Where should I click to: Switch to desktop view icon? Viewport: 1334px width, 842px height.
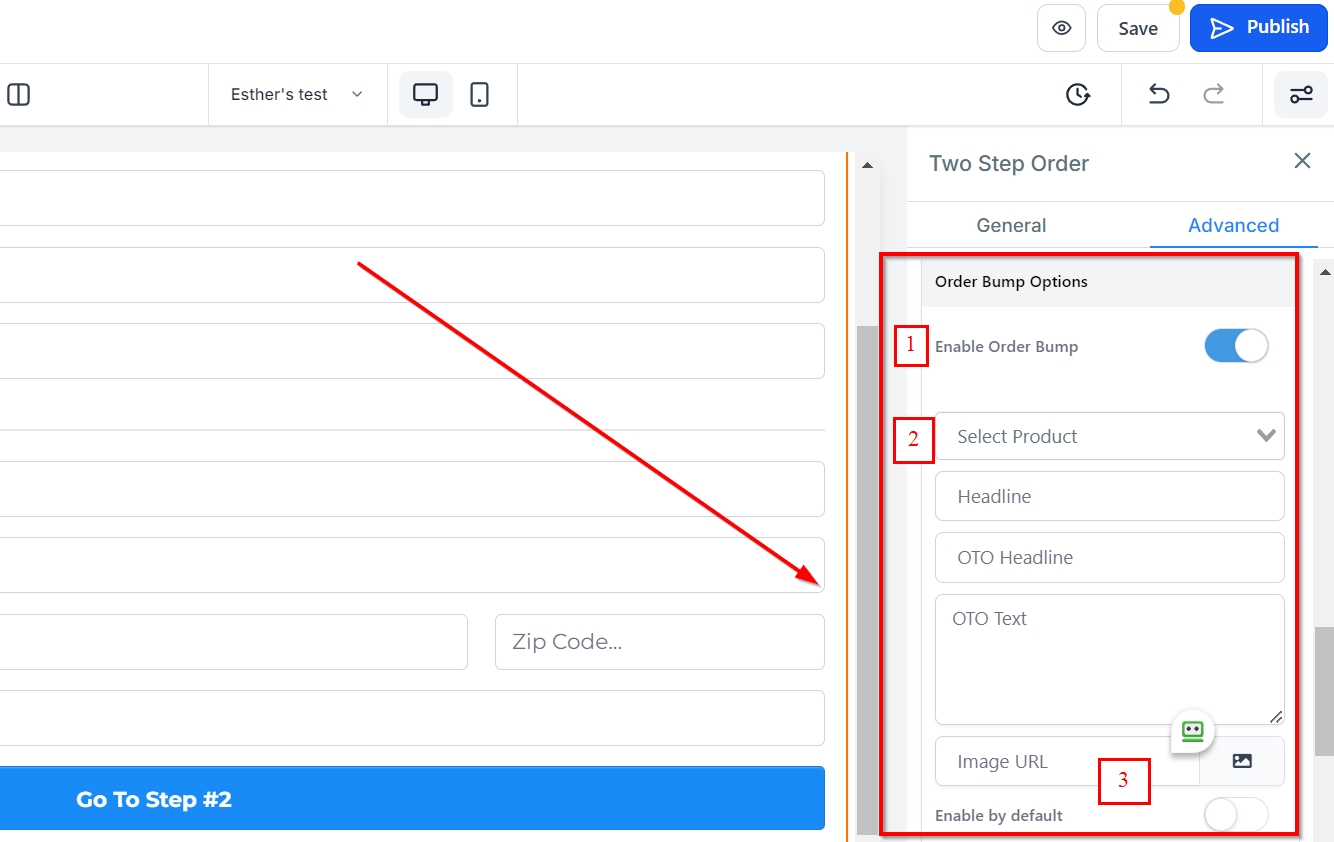[426, 95]
